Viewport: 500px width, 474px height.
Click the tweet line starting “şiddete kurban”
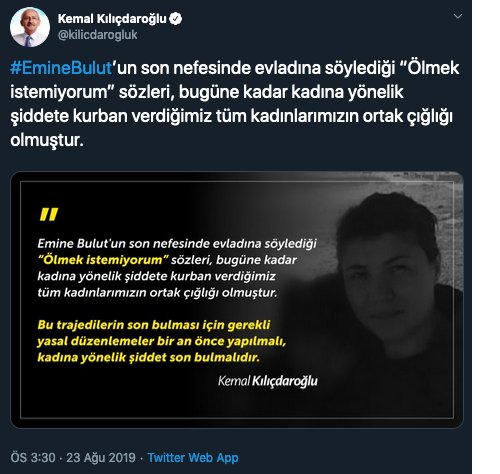pos(231,116)
